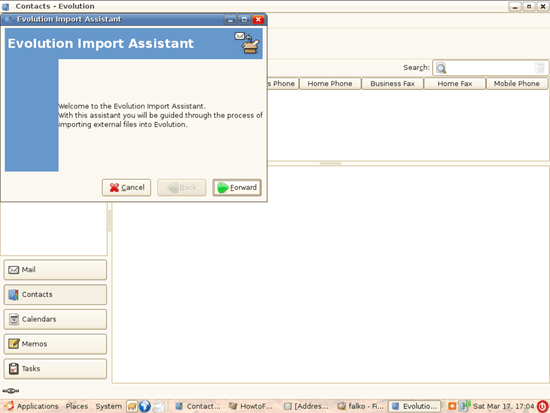The height and width of the screenshot is (413, 550).
Task: Launch the web browser globe icon in panel
Action: coord(145,406)
